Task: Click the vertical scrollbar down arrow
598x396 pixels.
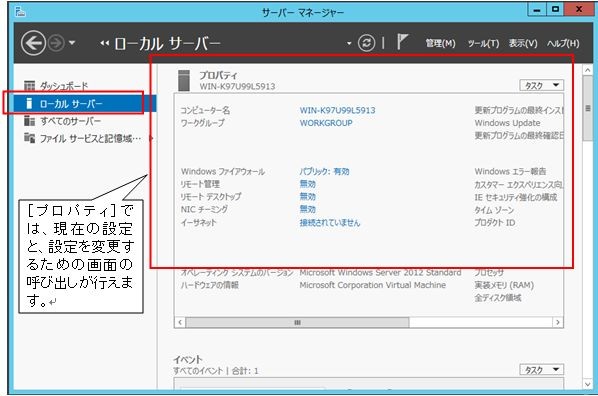Action: [588, 385]
